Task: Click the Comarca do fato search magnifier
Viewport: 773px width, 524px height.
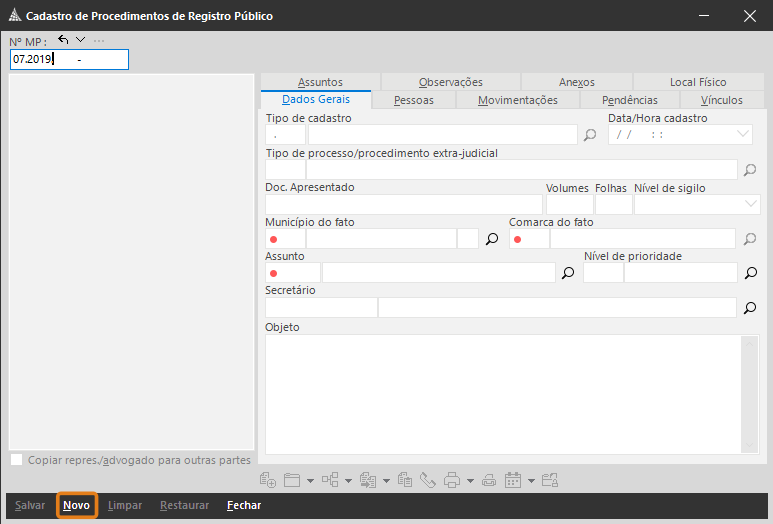Action: coord(750,239)
